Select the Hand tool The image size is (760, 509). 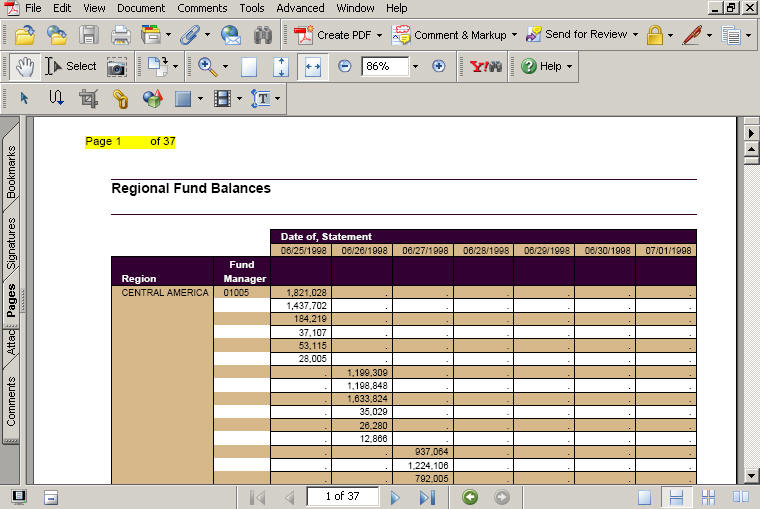point(25,67)
